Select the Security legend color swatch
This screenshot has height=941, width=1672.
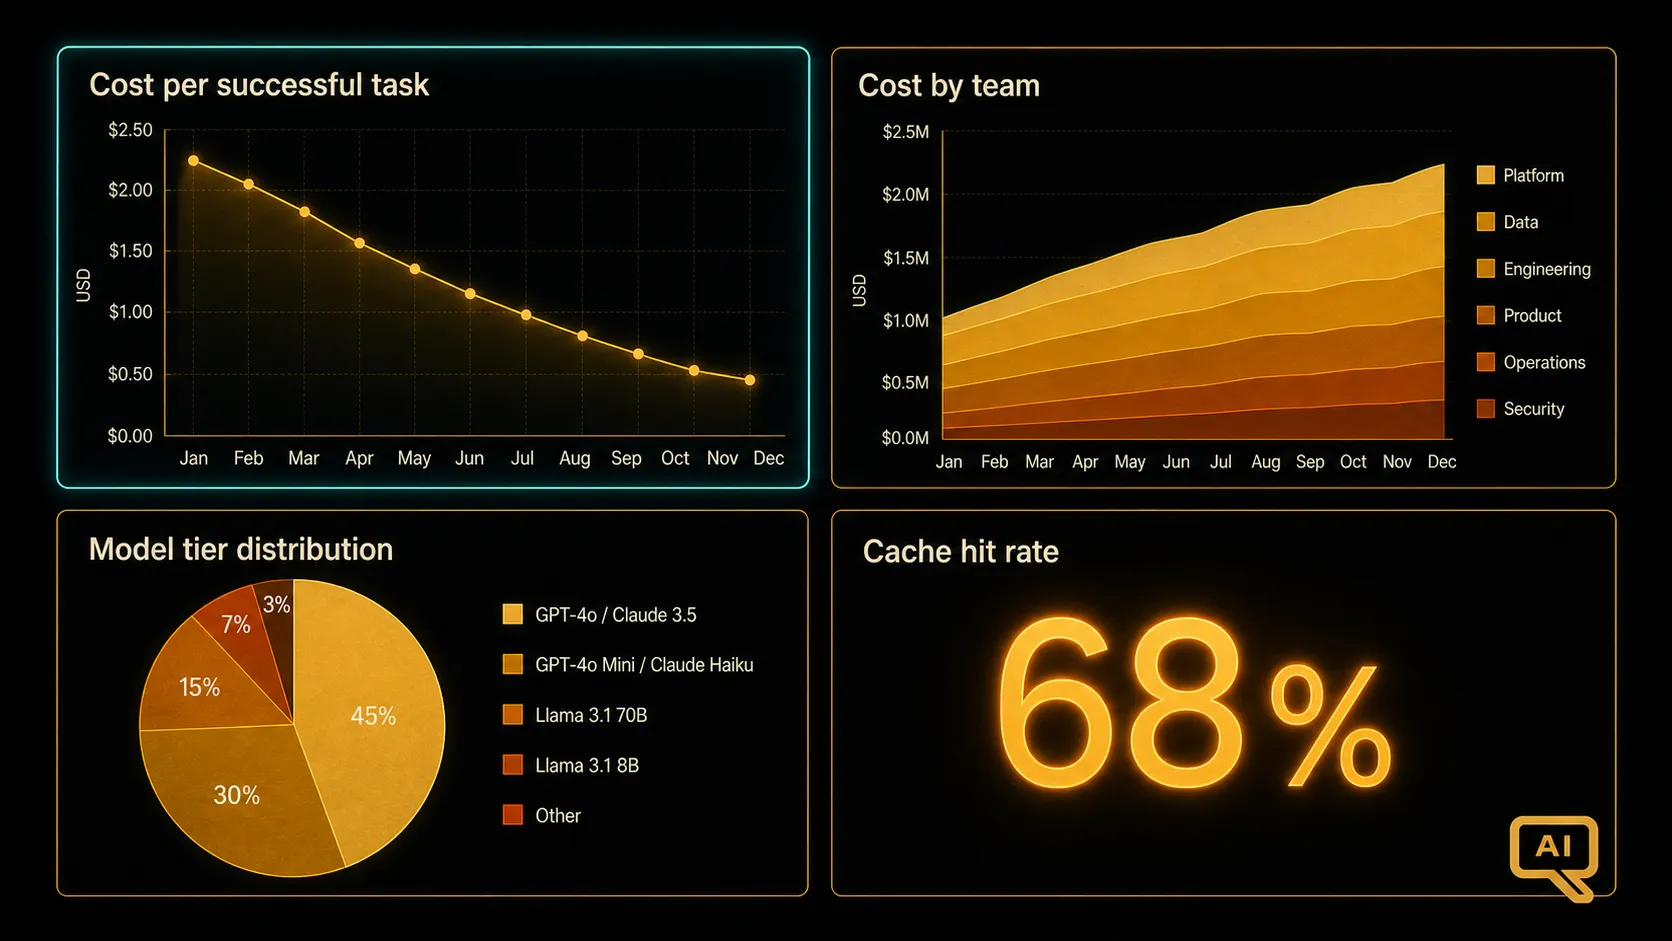pos(1486,408)
